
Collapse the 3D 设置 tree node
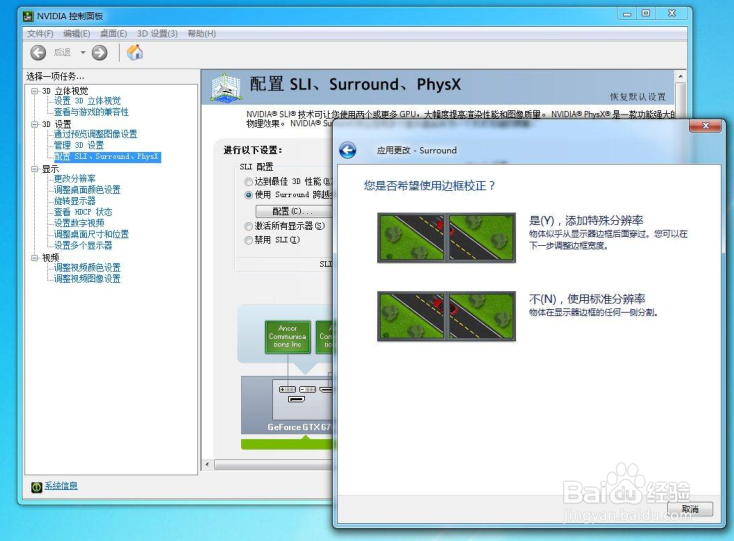pyautogui.click(x=35, y=124)
